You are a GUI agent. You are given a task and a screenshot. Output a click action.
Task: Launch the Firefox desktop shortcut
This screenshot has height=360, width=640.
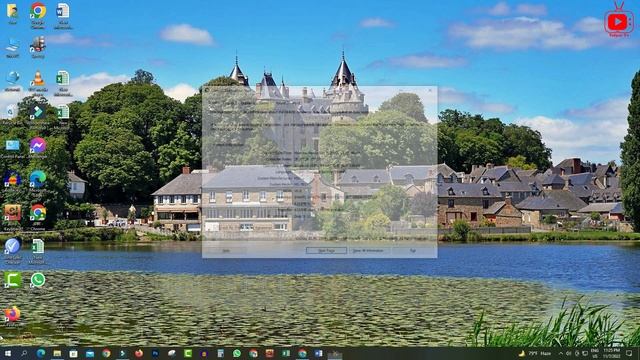(12, 316)
